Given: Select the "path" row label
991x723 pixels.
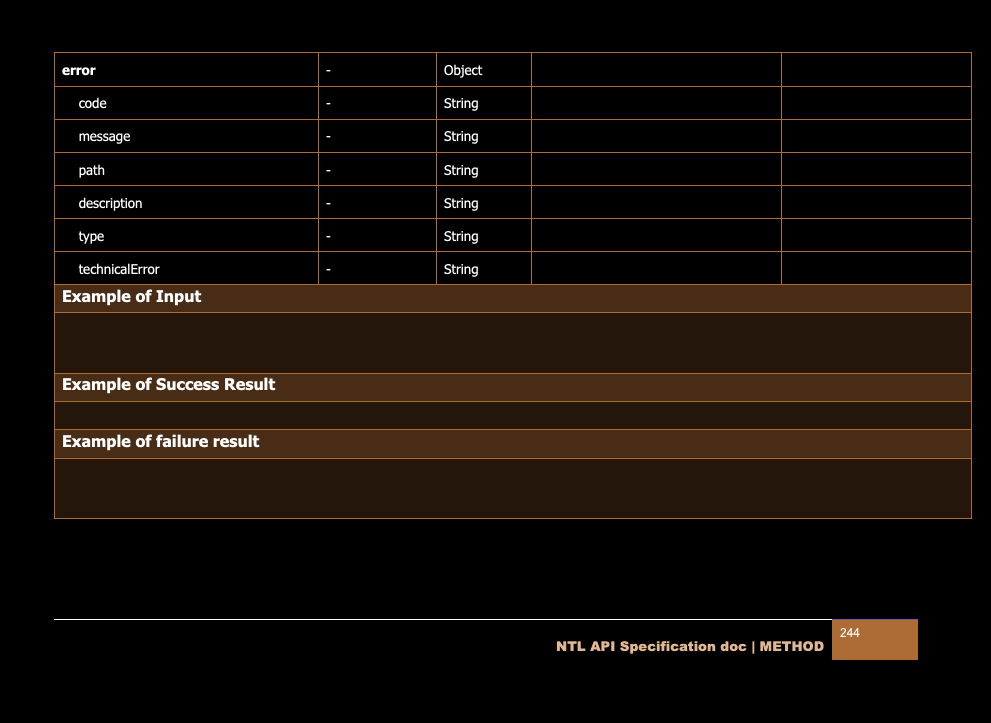Looking at the screenshot, I should [x=91, y=170].
